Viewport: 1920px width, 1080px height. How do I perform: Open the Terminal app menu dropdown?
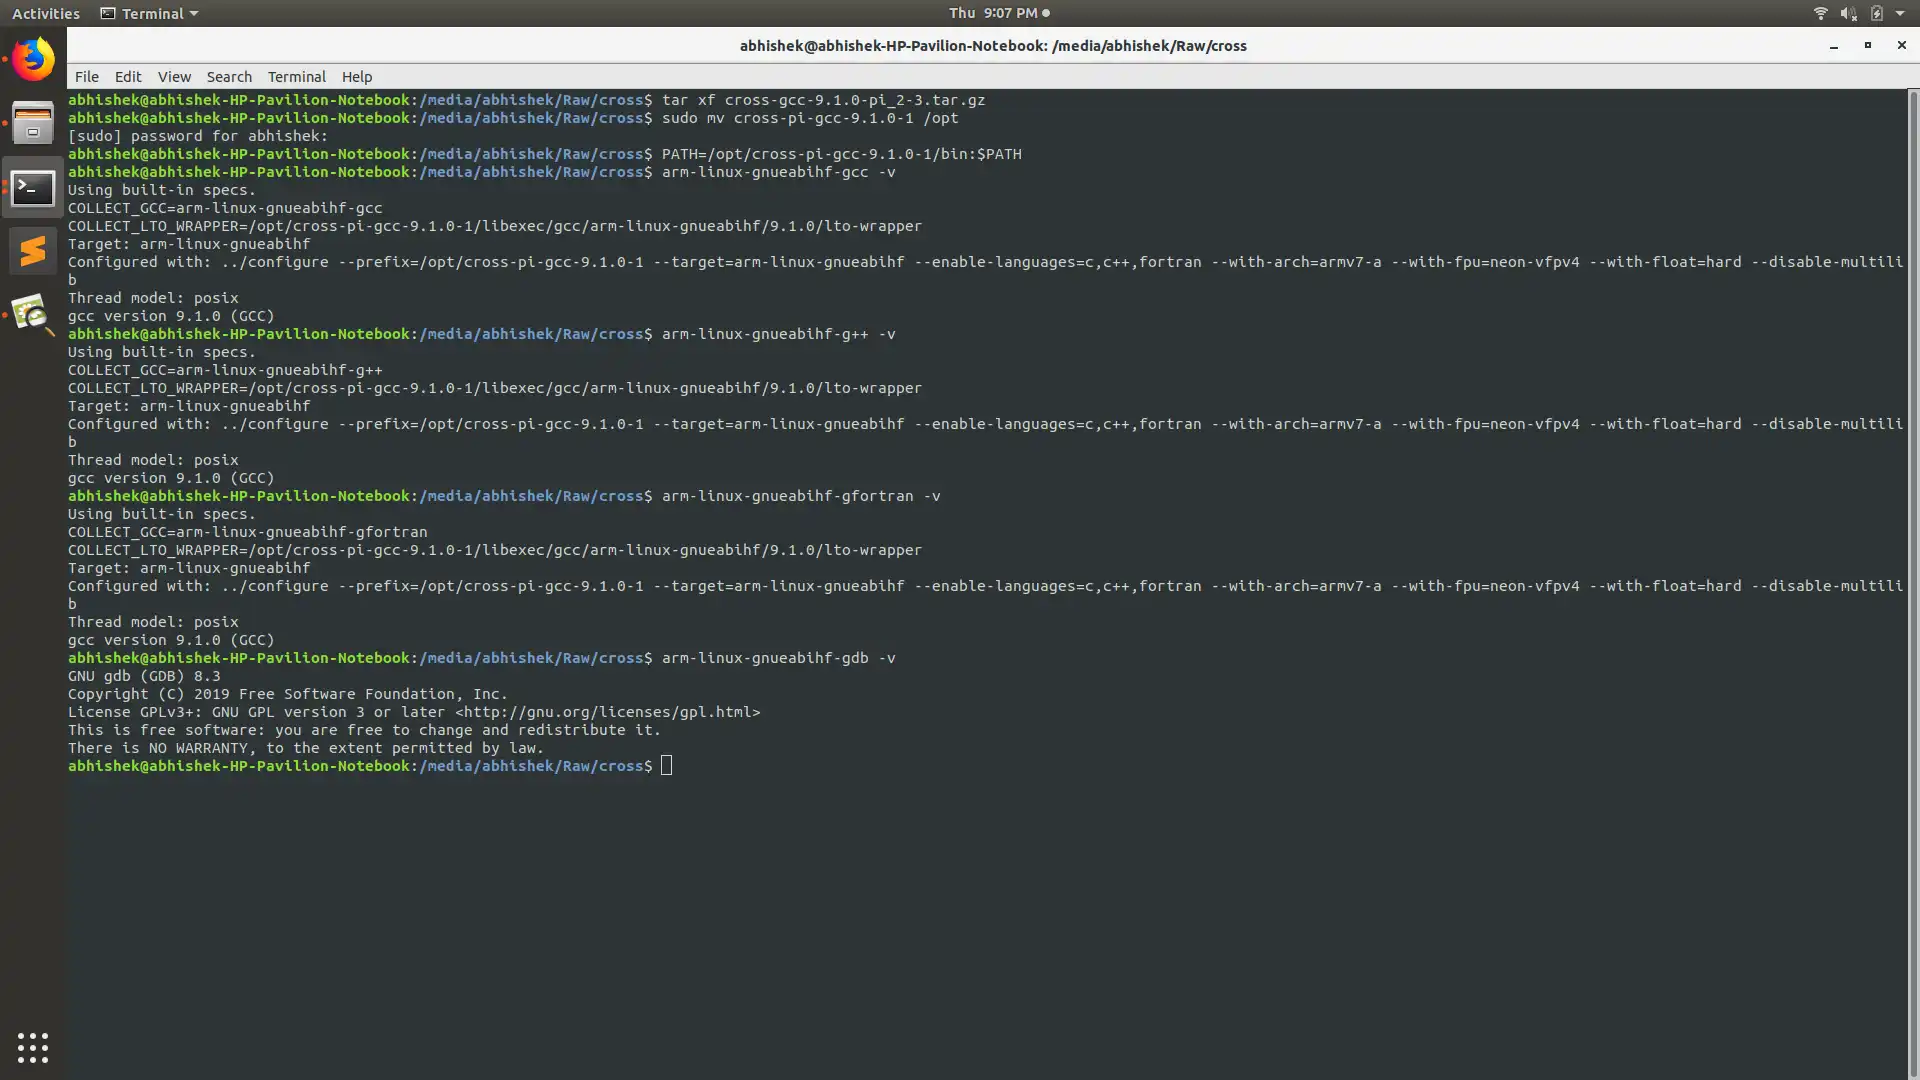(150, 13)
